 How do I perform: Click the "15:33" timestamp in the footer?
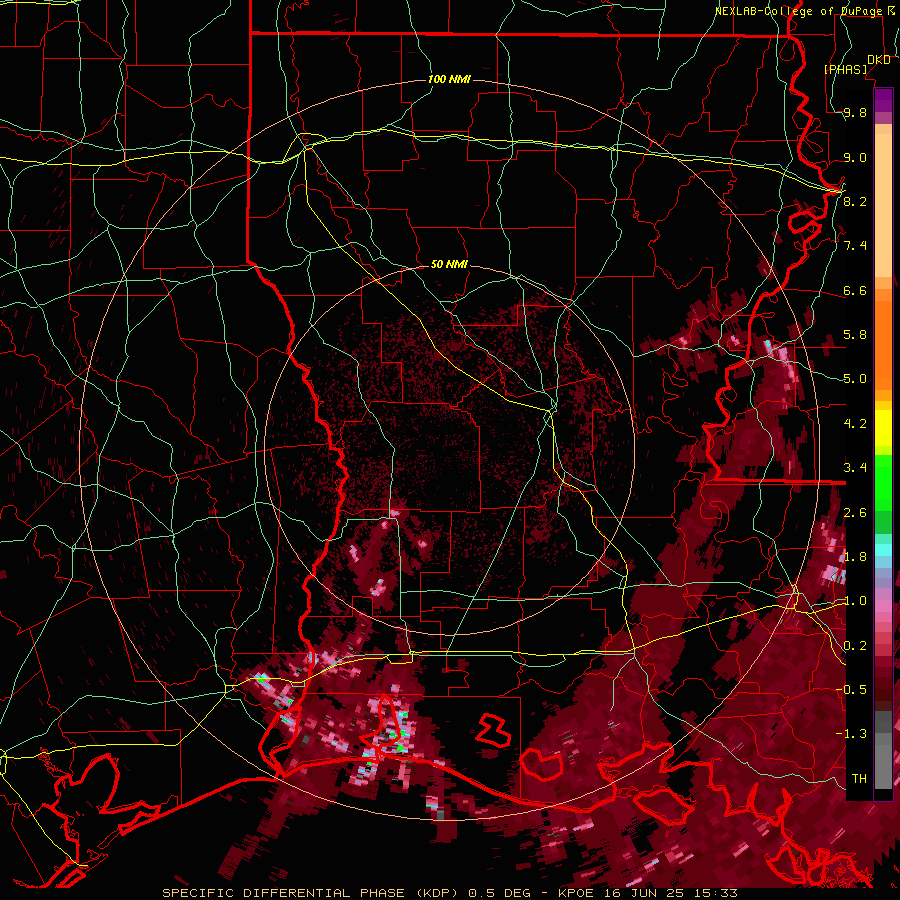point(717,893)
